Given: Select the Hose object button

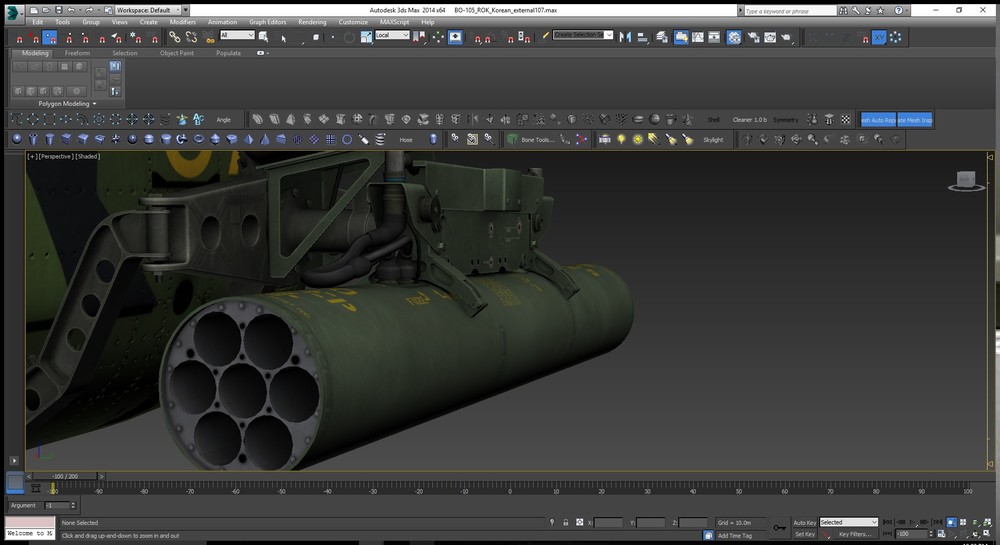Looking at the screenshot, I should coord(406,140).
